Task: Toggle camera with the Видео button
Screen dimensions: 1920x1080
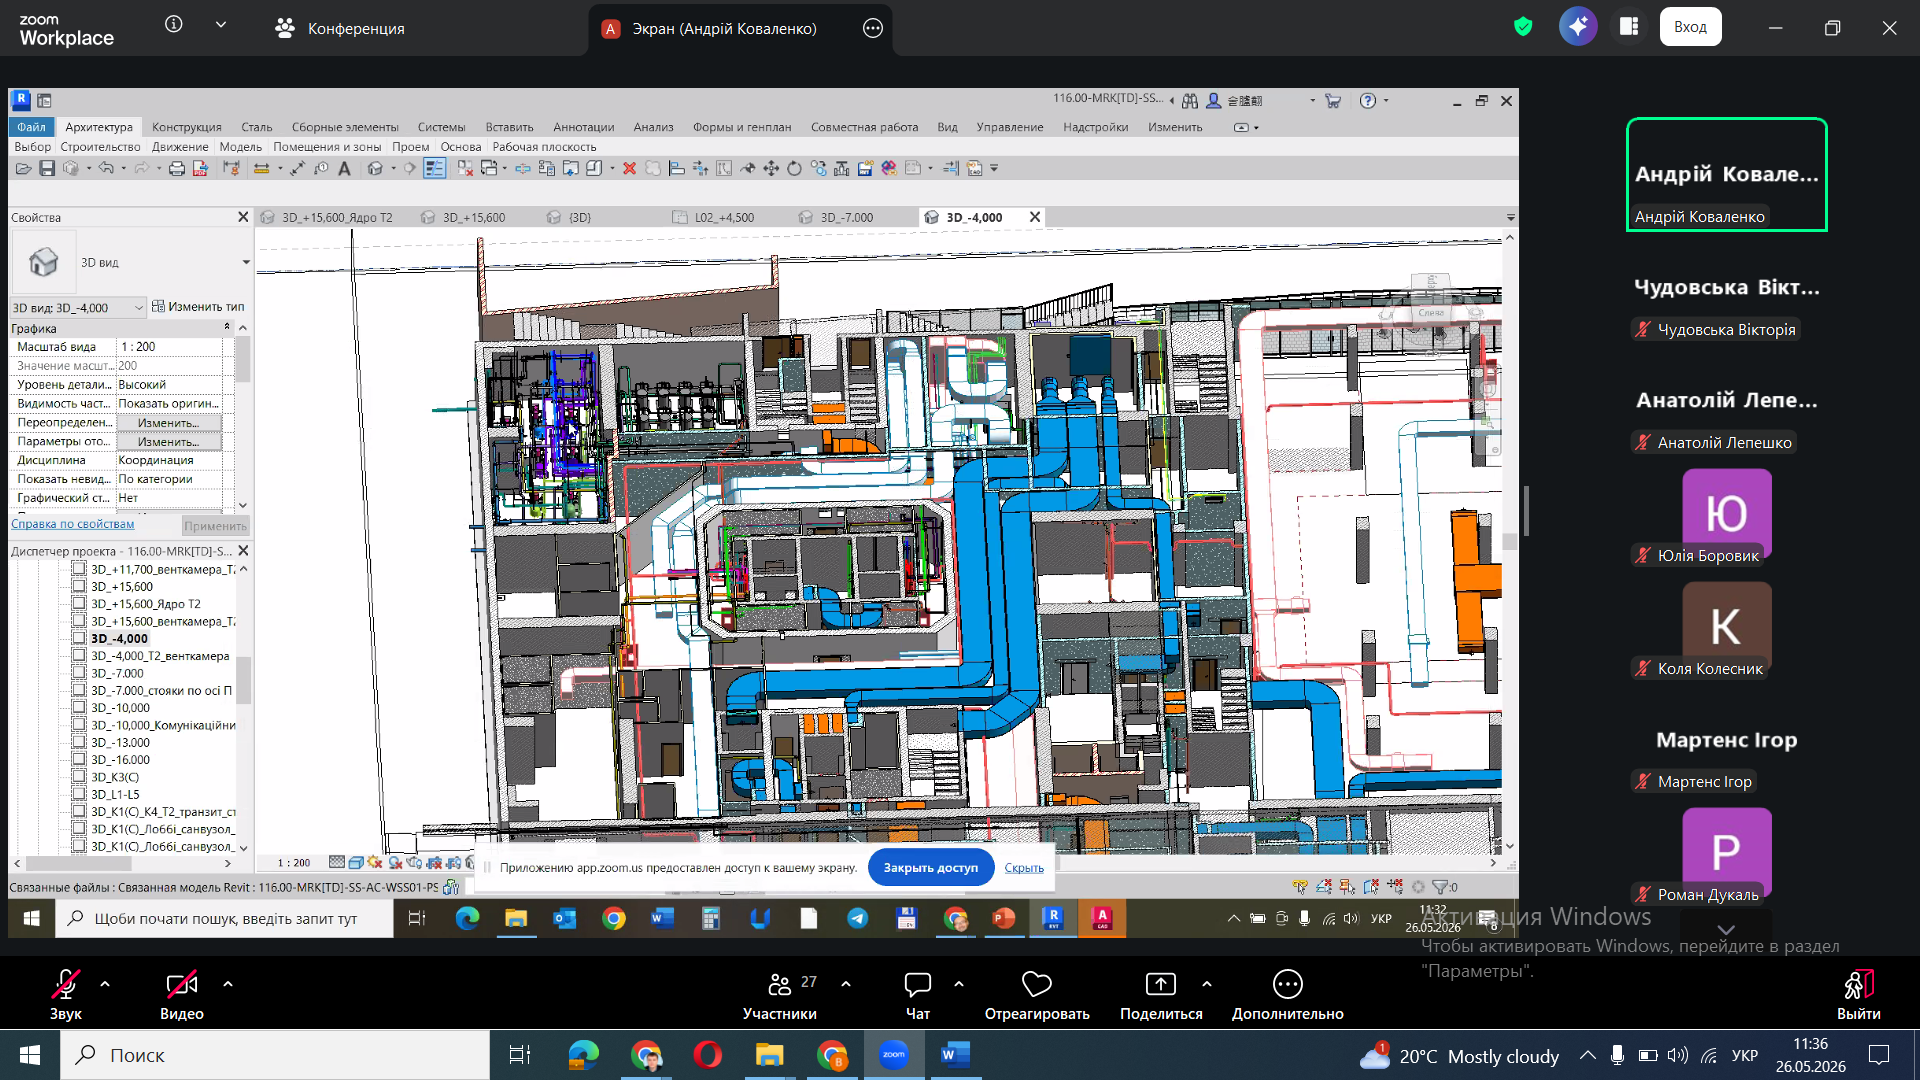Action: click(182, 996)
